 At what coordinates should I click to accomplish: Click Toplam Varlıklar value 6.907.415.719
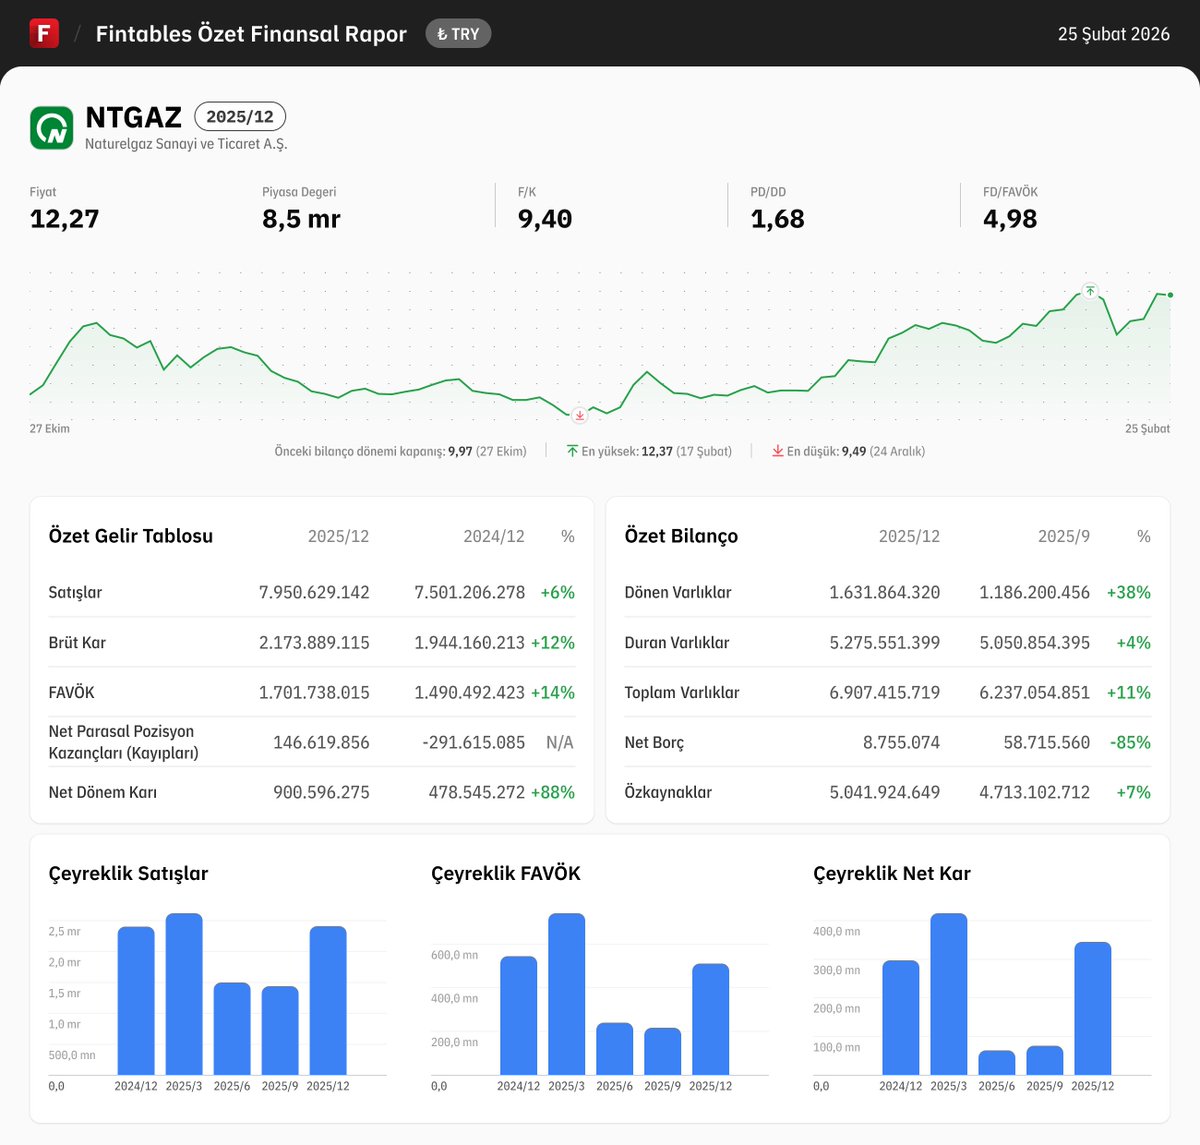pyautogui.click(x=885, y=692)
